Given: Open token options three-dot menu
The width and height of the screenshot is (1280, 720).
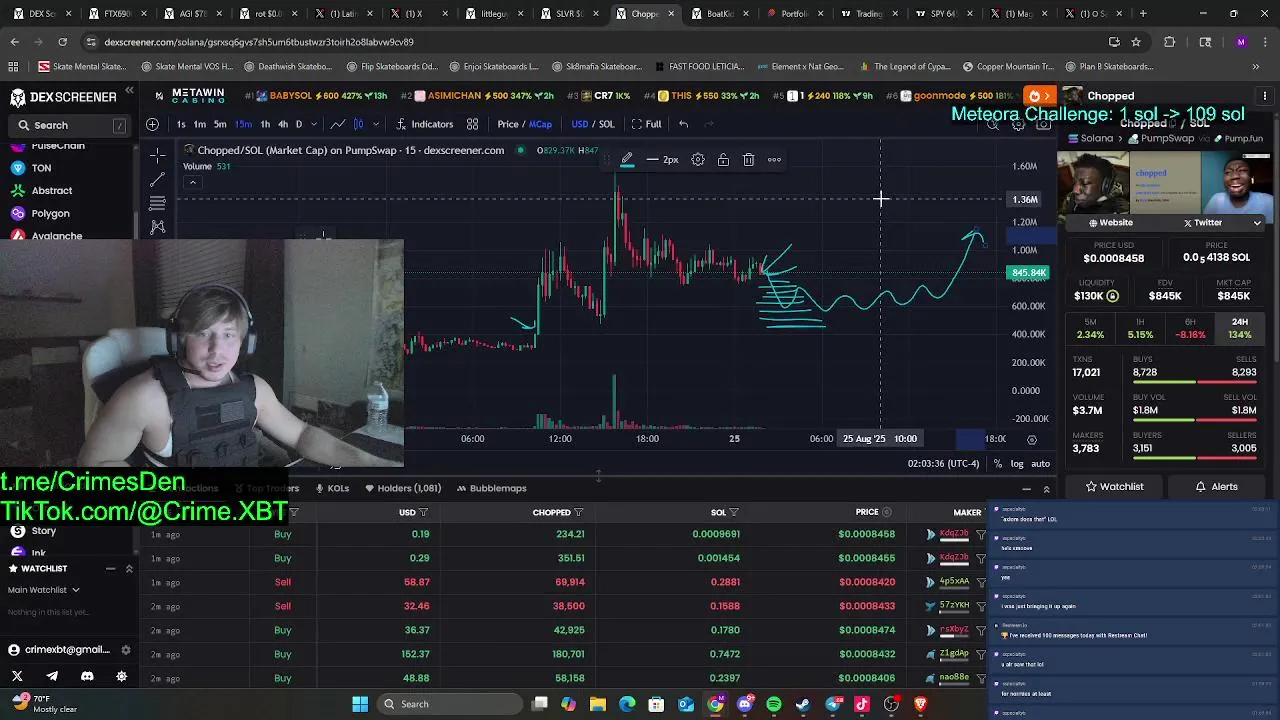Looking at the screenshot, I should click(1265, 96).
